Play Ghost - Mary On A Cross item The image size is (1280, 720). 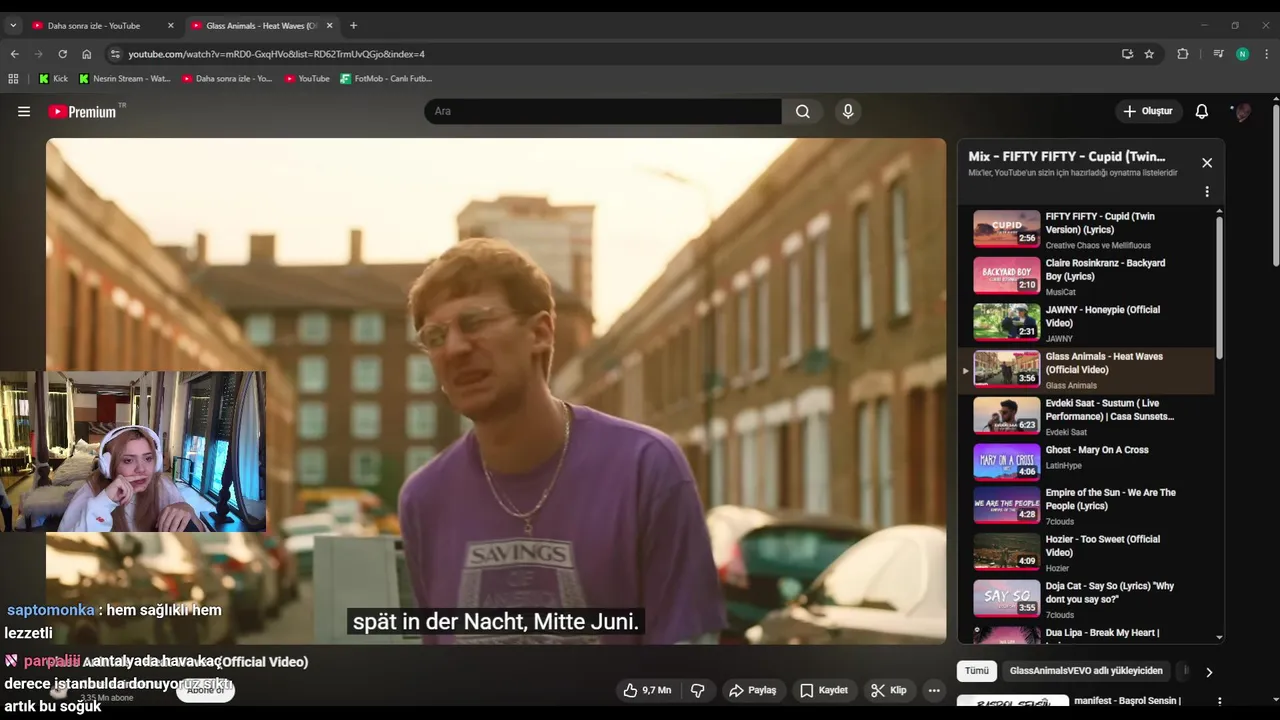(1088, 462)
